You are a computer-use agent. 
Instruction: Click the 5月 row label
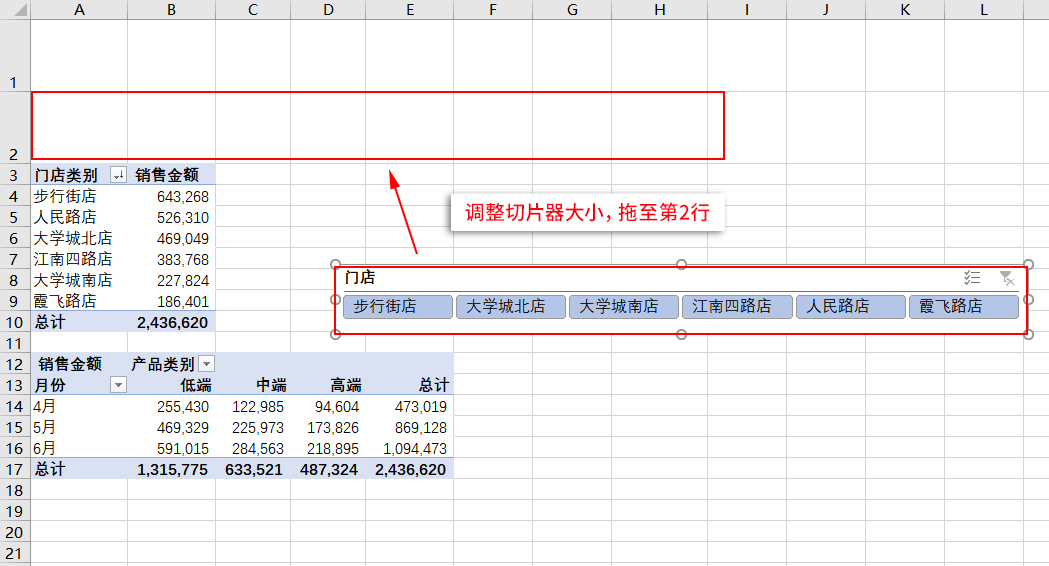[x=45, y=428]
